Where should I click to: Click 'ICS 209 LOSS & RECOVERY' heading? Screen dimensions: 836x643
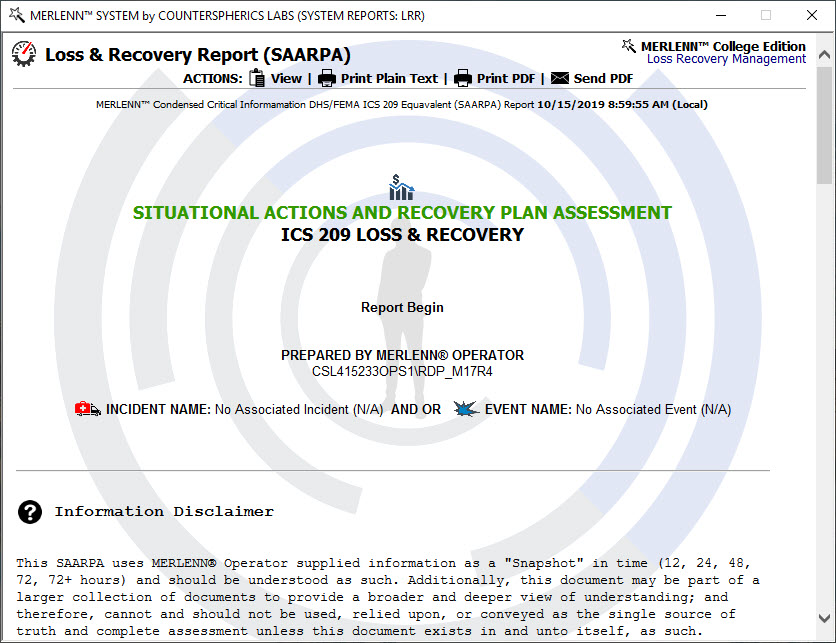tap(403, 235)
